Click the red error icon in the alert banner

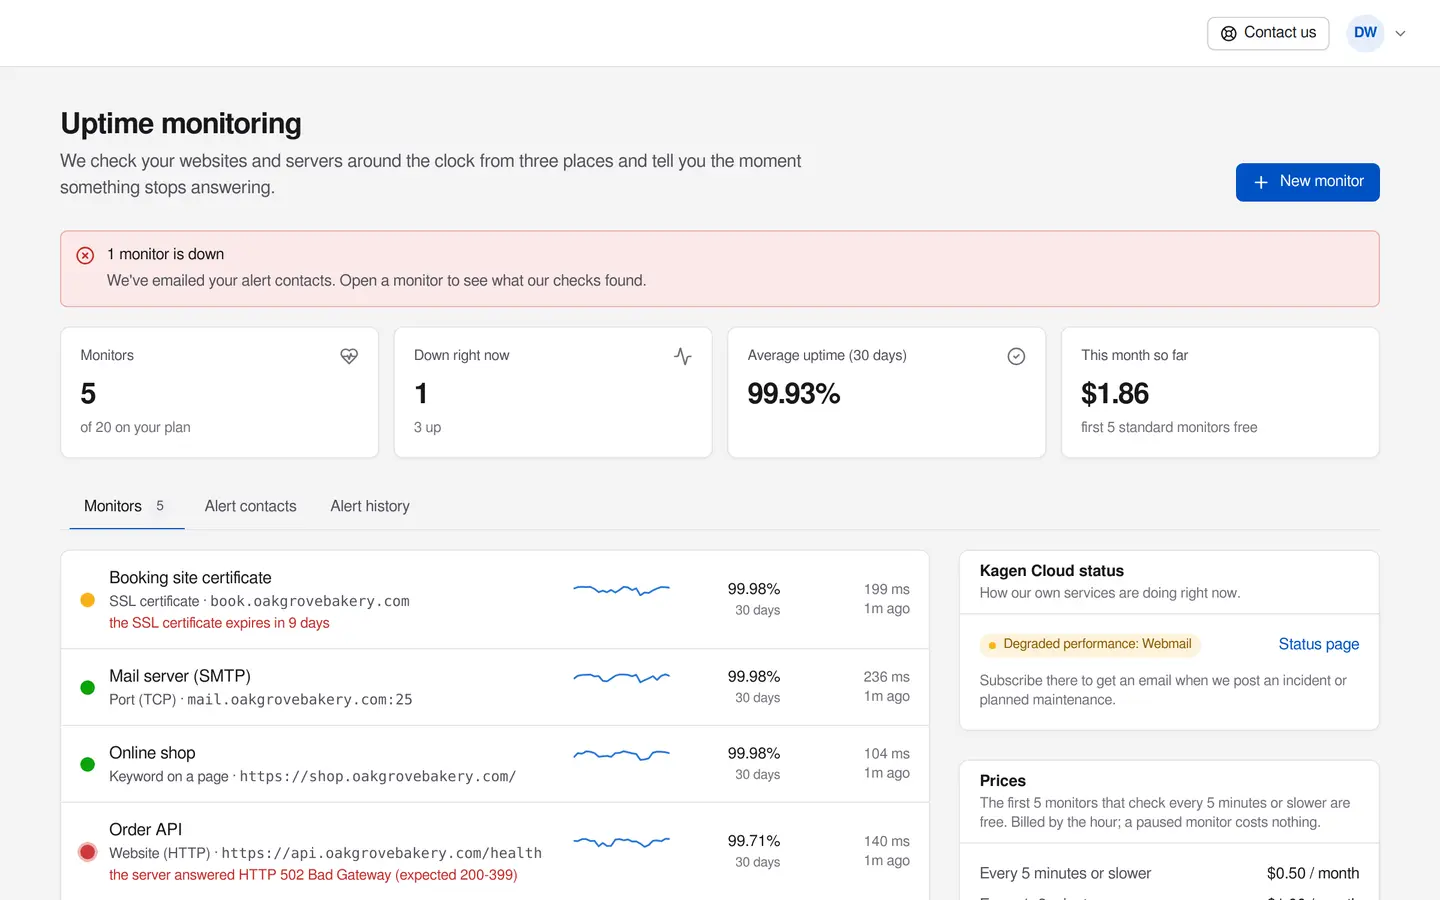click(x=86, y=255)
